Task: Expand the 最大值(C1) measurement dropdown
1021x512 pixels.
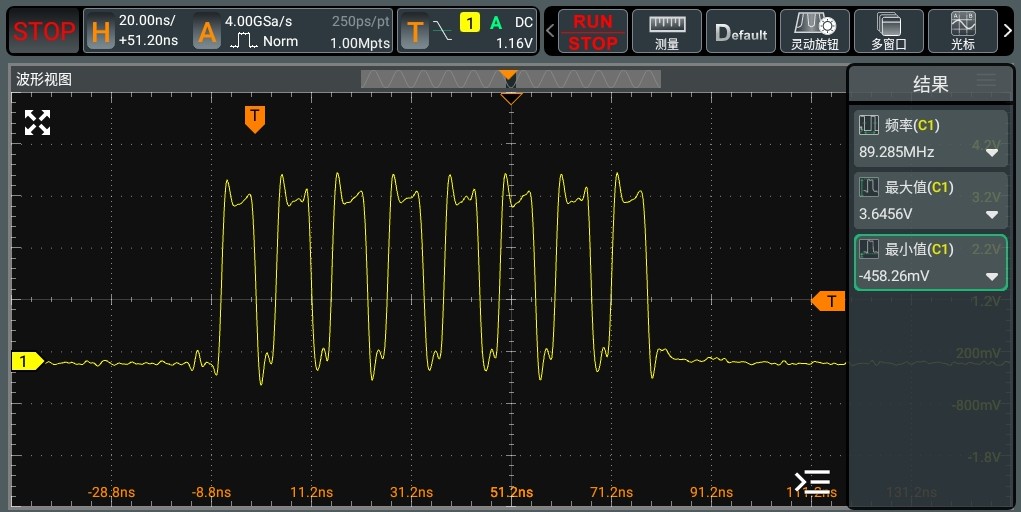Action: pos(992,215)
